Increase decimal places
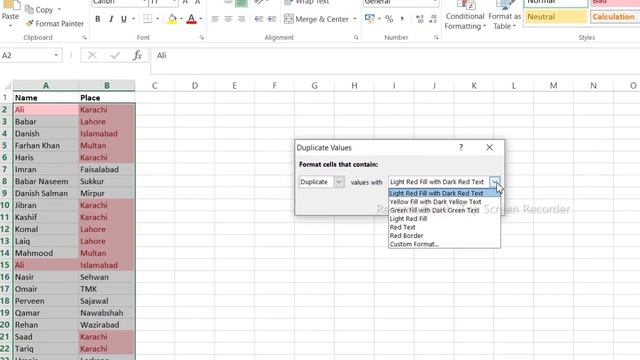Image resolution: width=640 pixels, height=360 pixels. (420, 19)
